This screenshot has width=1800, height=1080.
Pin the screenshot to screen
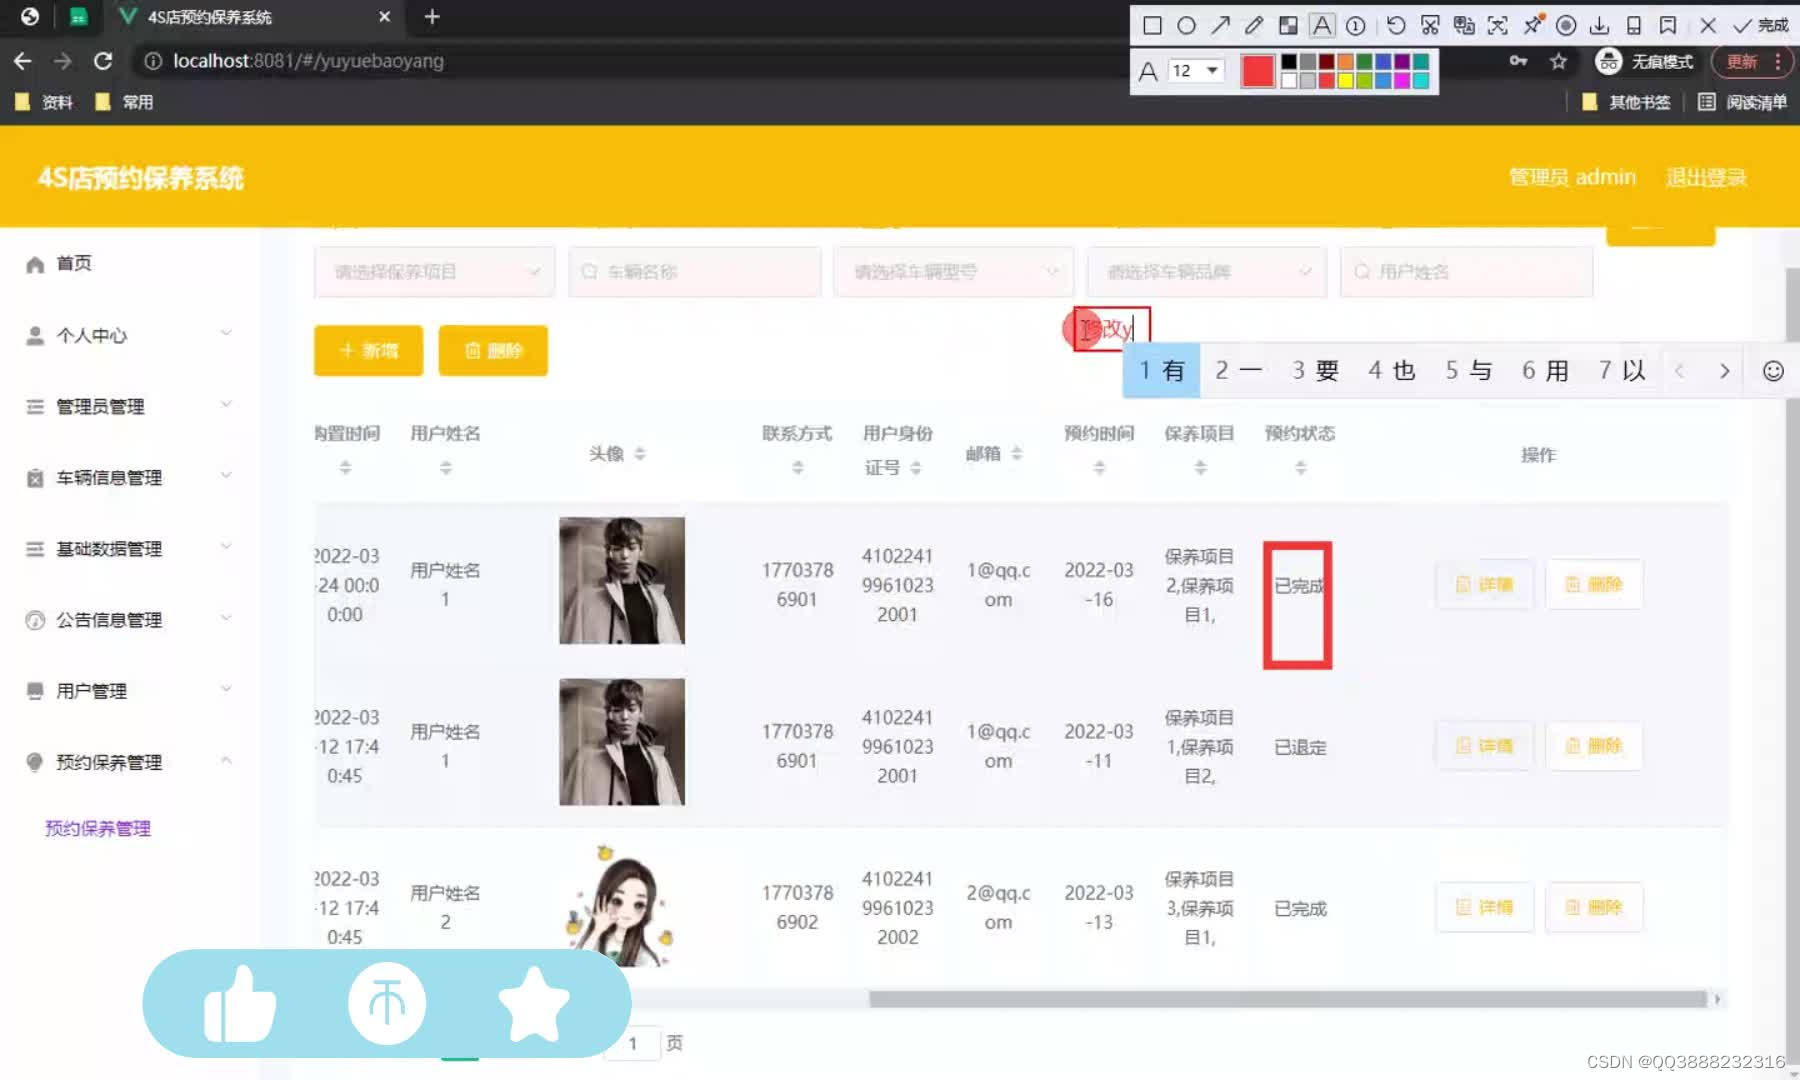[x=1533, y=25]
